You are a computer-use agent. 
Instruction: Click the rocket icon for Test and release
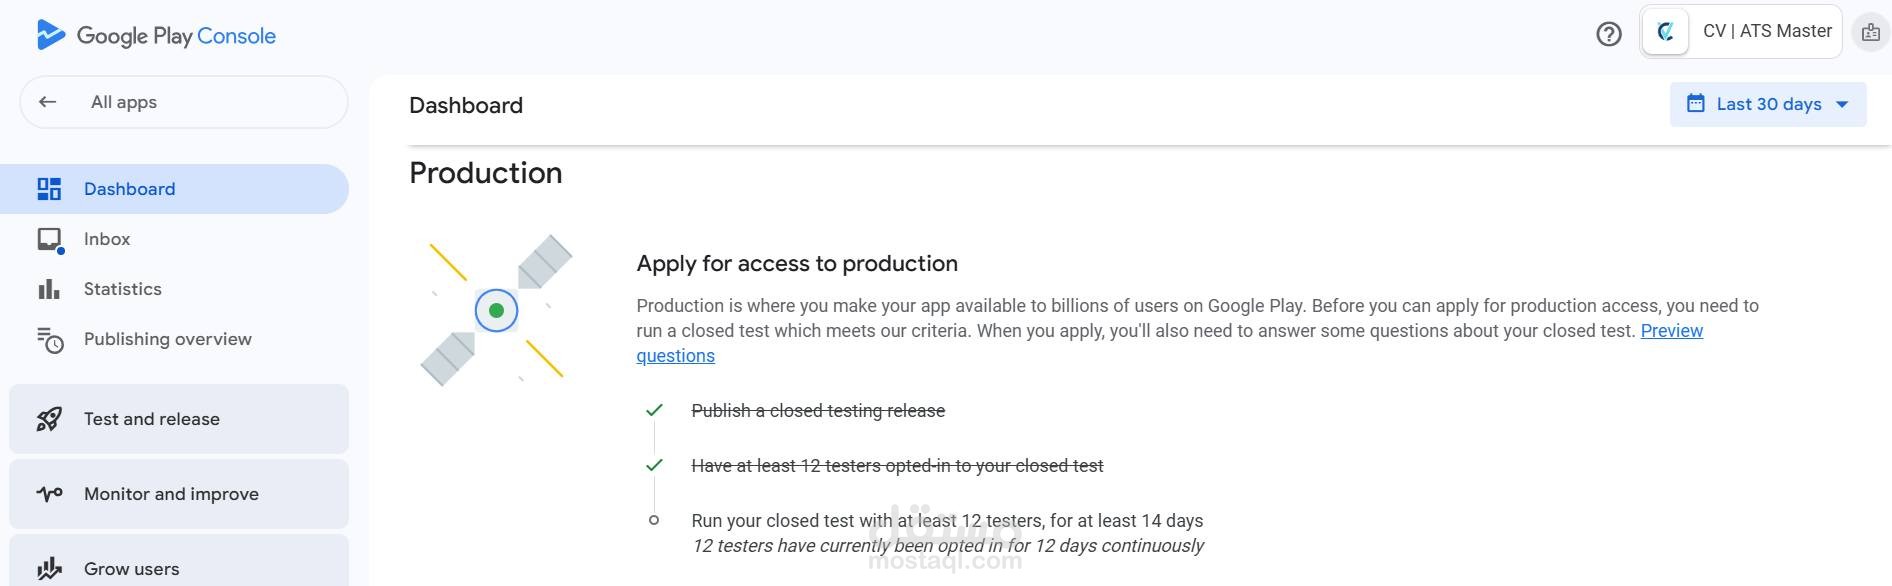tap(49, 419)
